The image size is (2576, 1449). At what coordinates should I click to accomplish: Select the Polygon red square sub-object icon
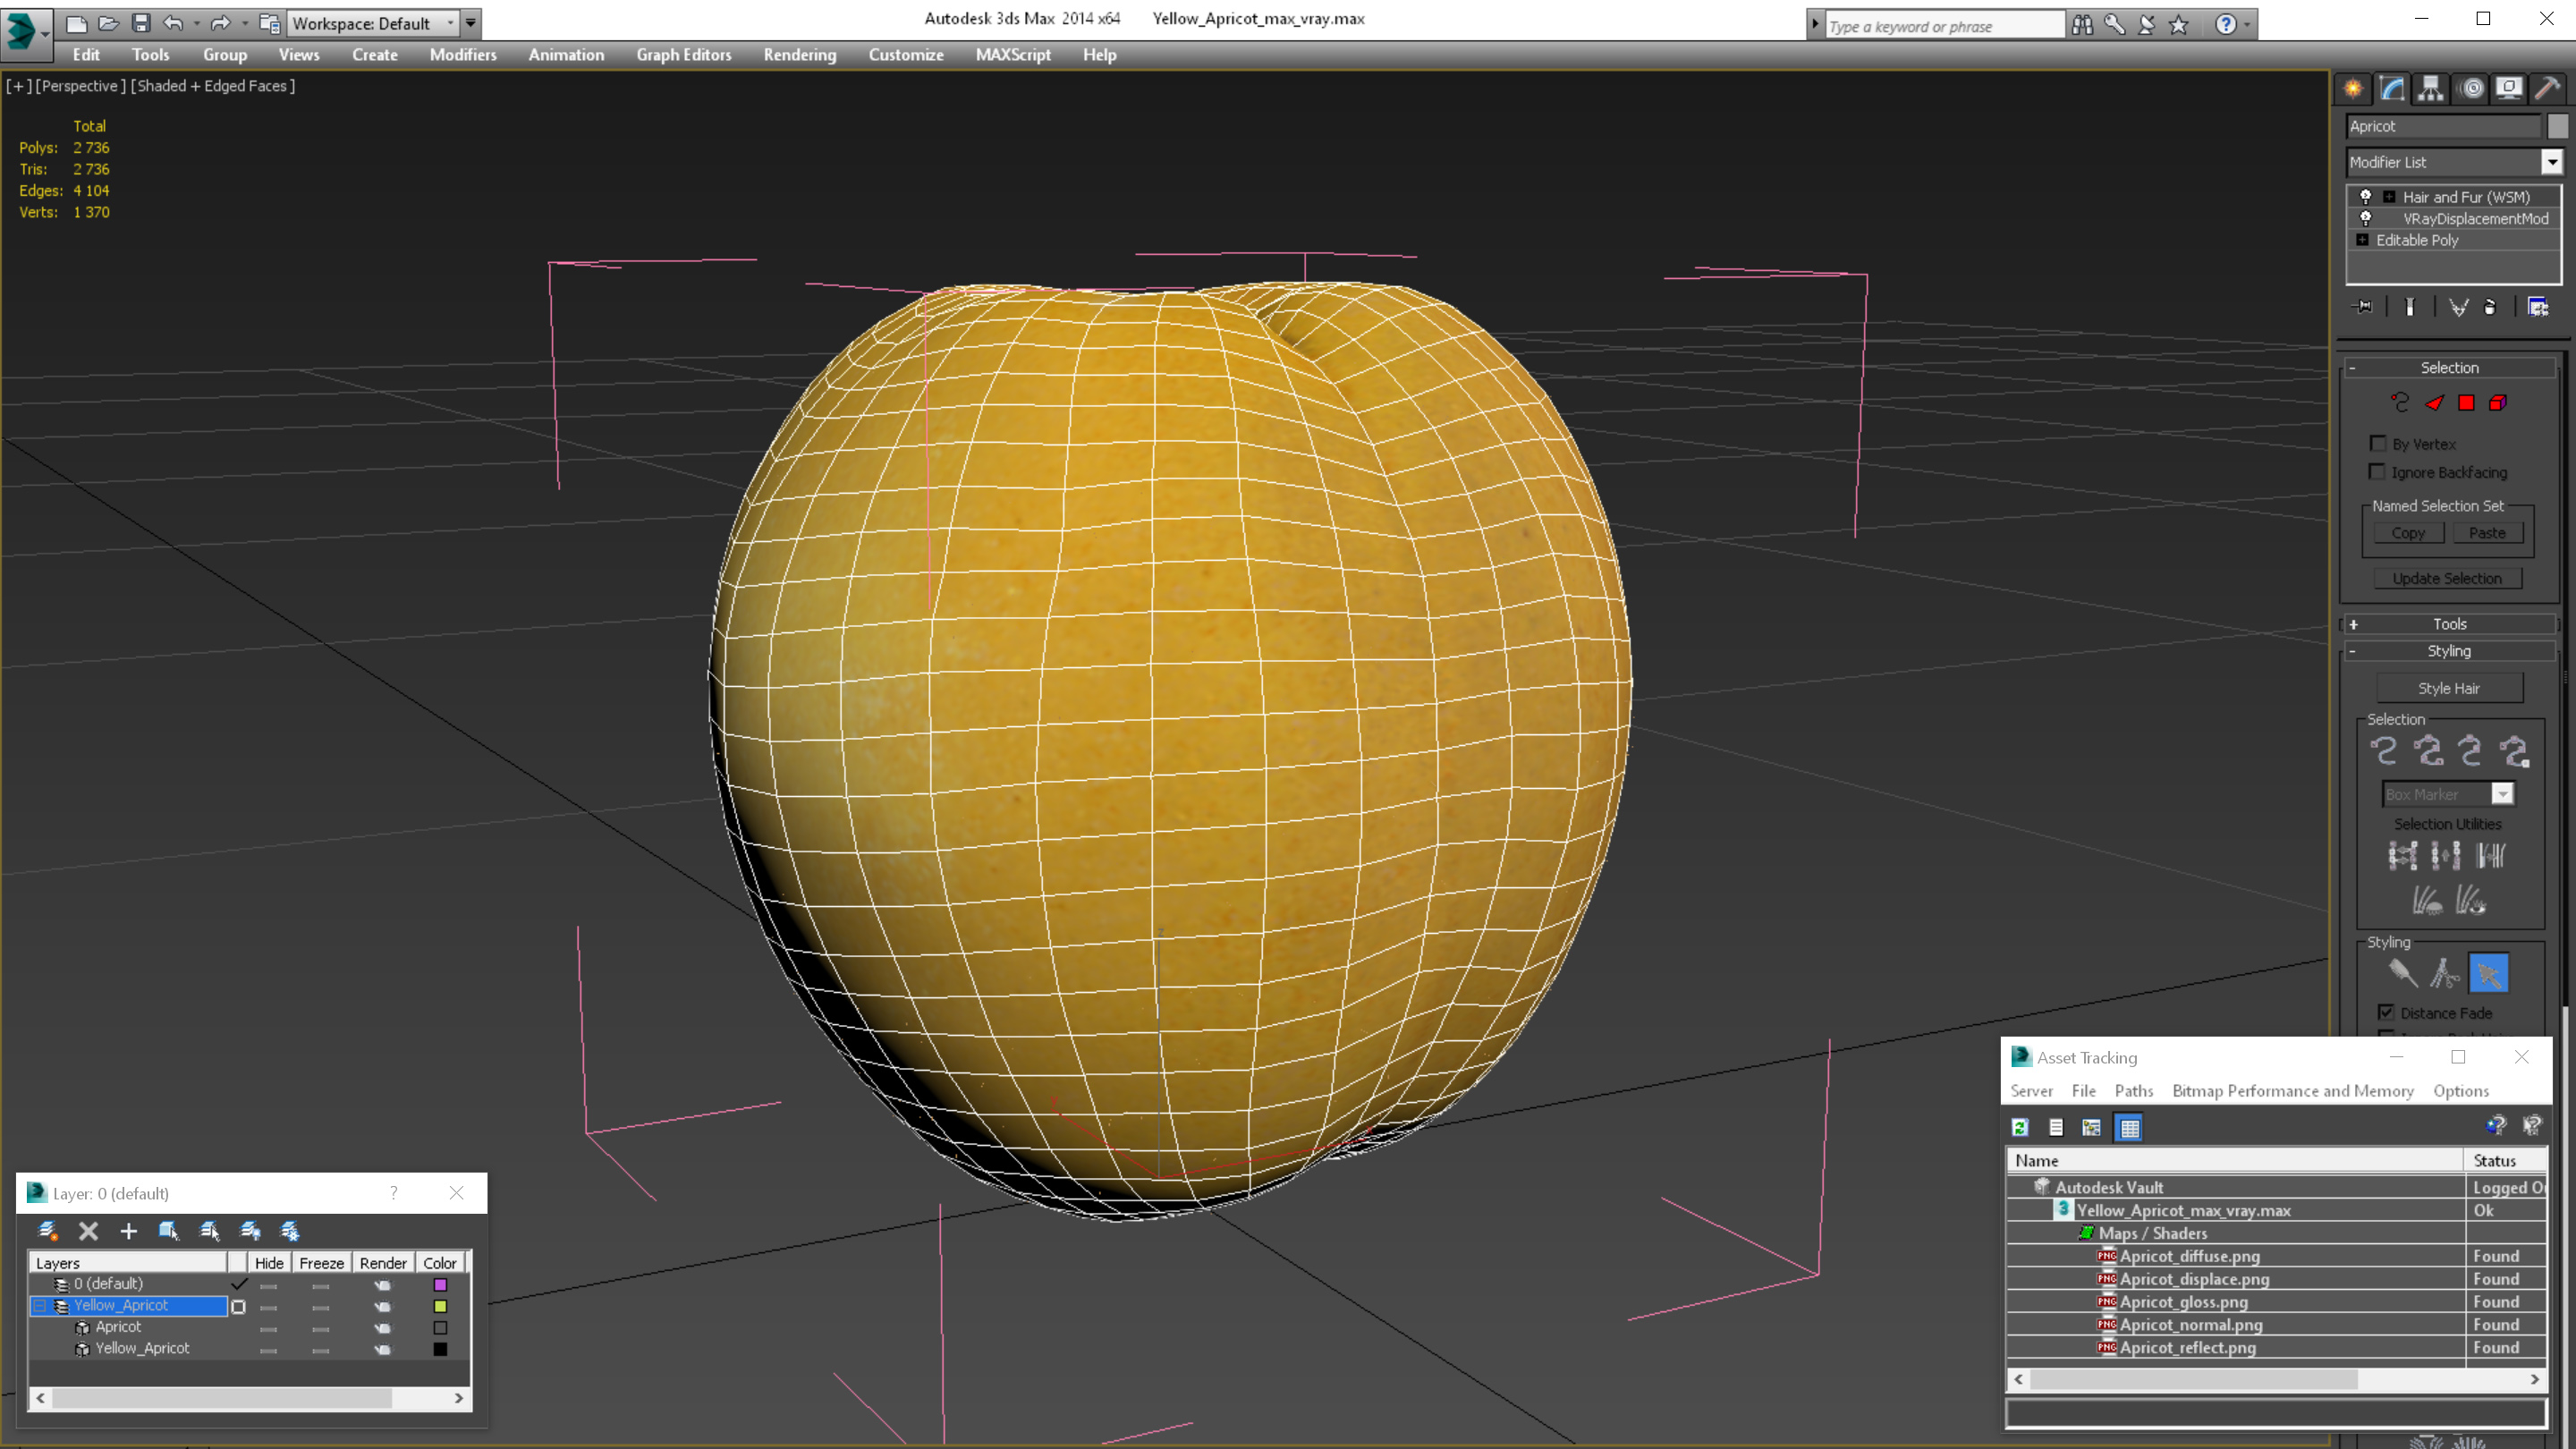point(2466,402)
